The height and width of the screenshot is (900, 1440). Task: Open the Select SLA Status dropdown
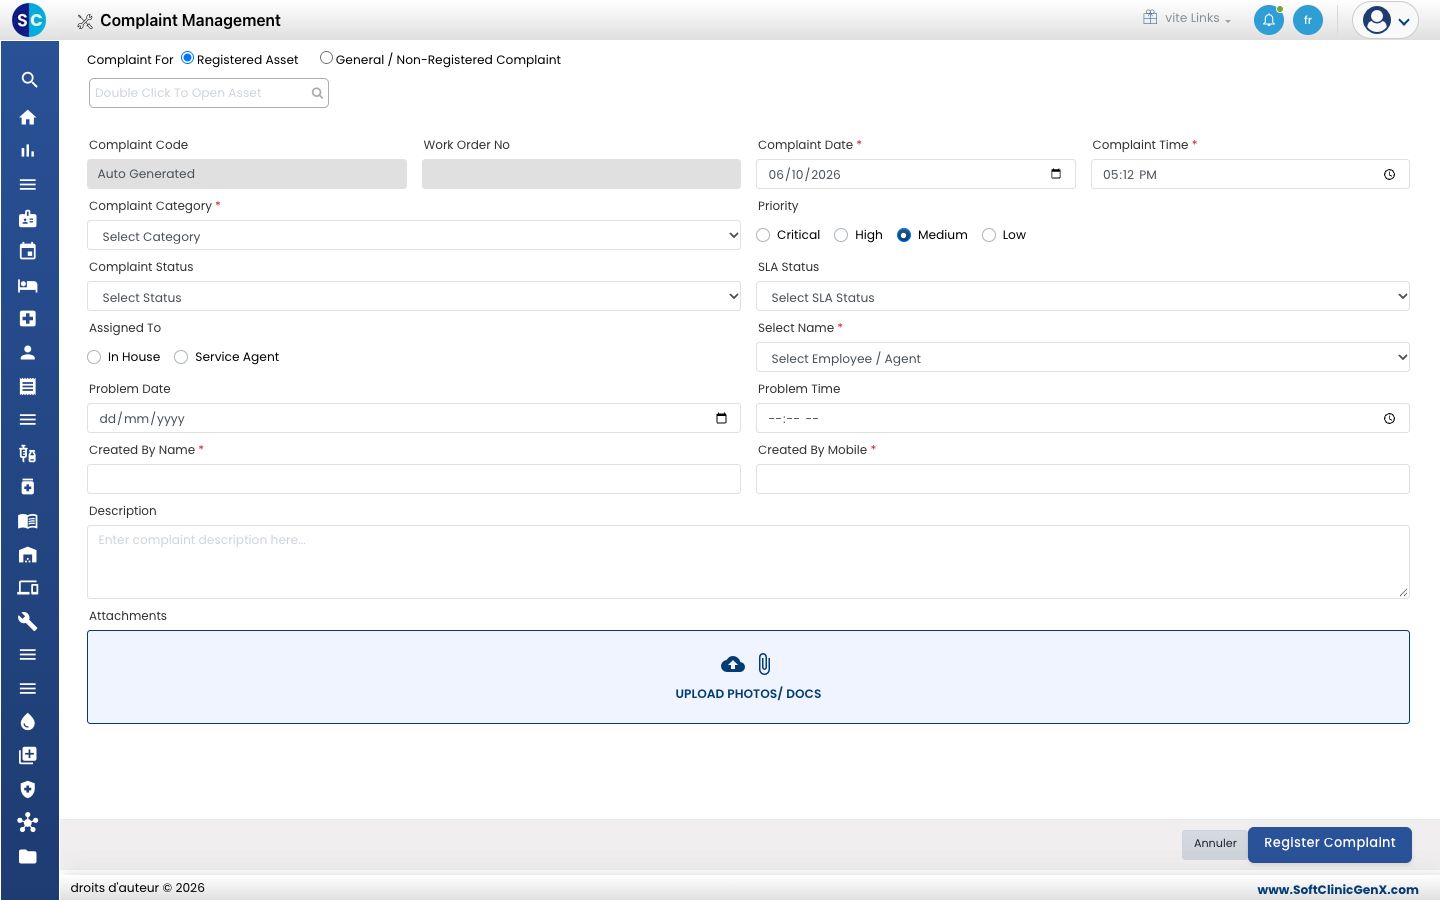1083,297
